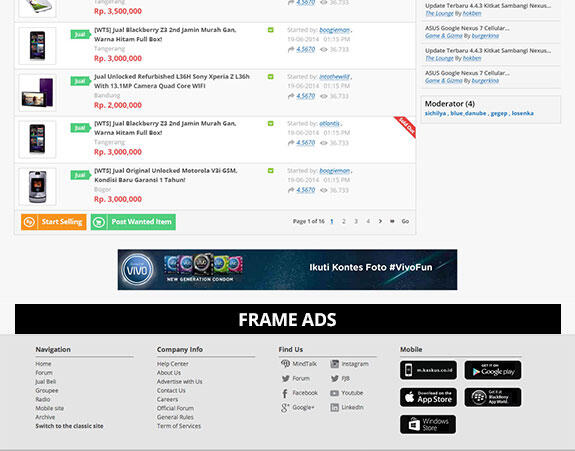Click small green icon in Motorola V3i row
The image size is (575, 451).
pyautogui.click(x=271, y=170)
